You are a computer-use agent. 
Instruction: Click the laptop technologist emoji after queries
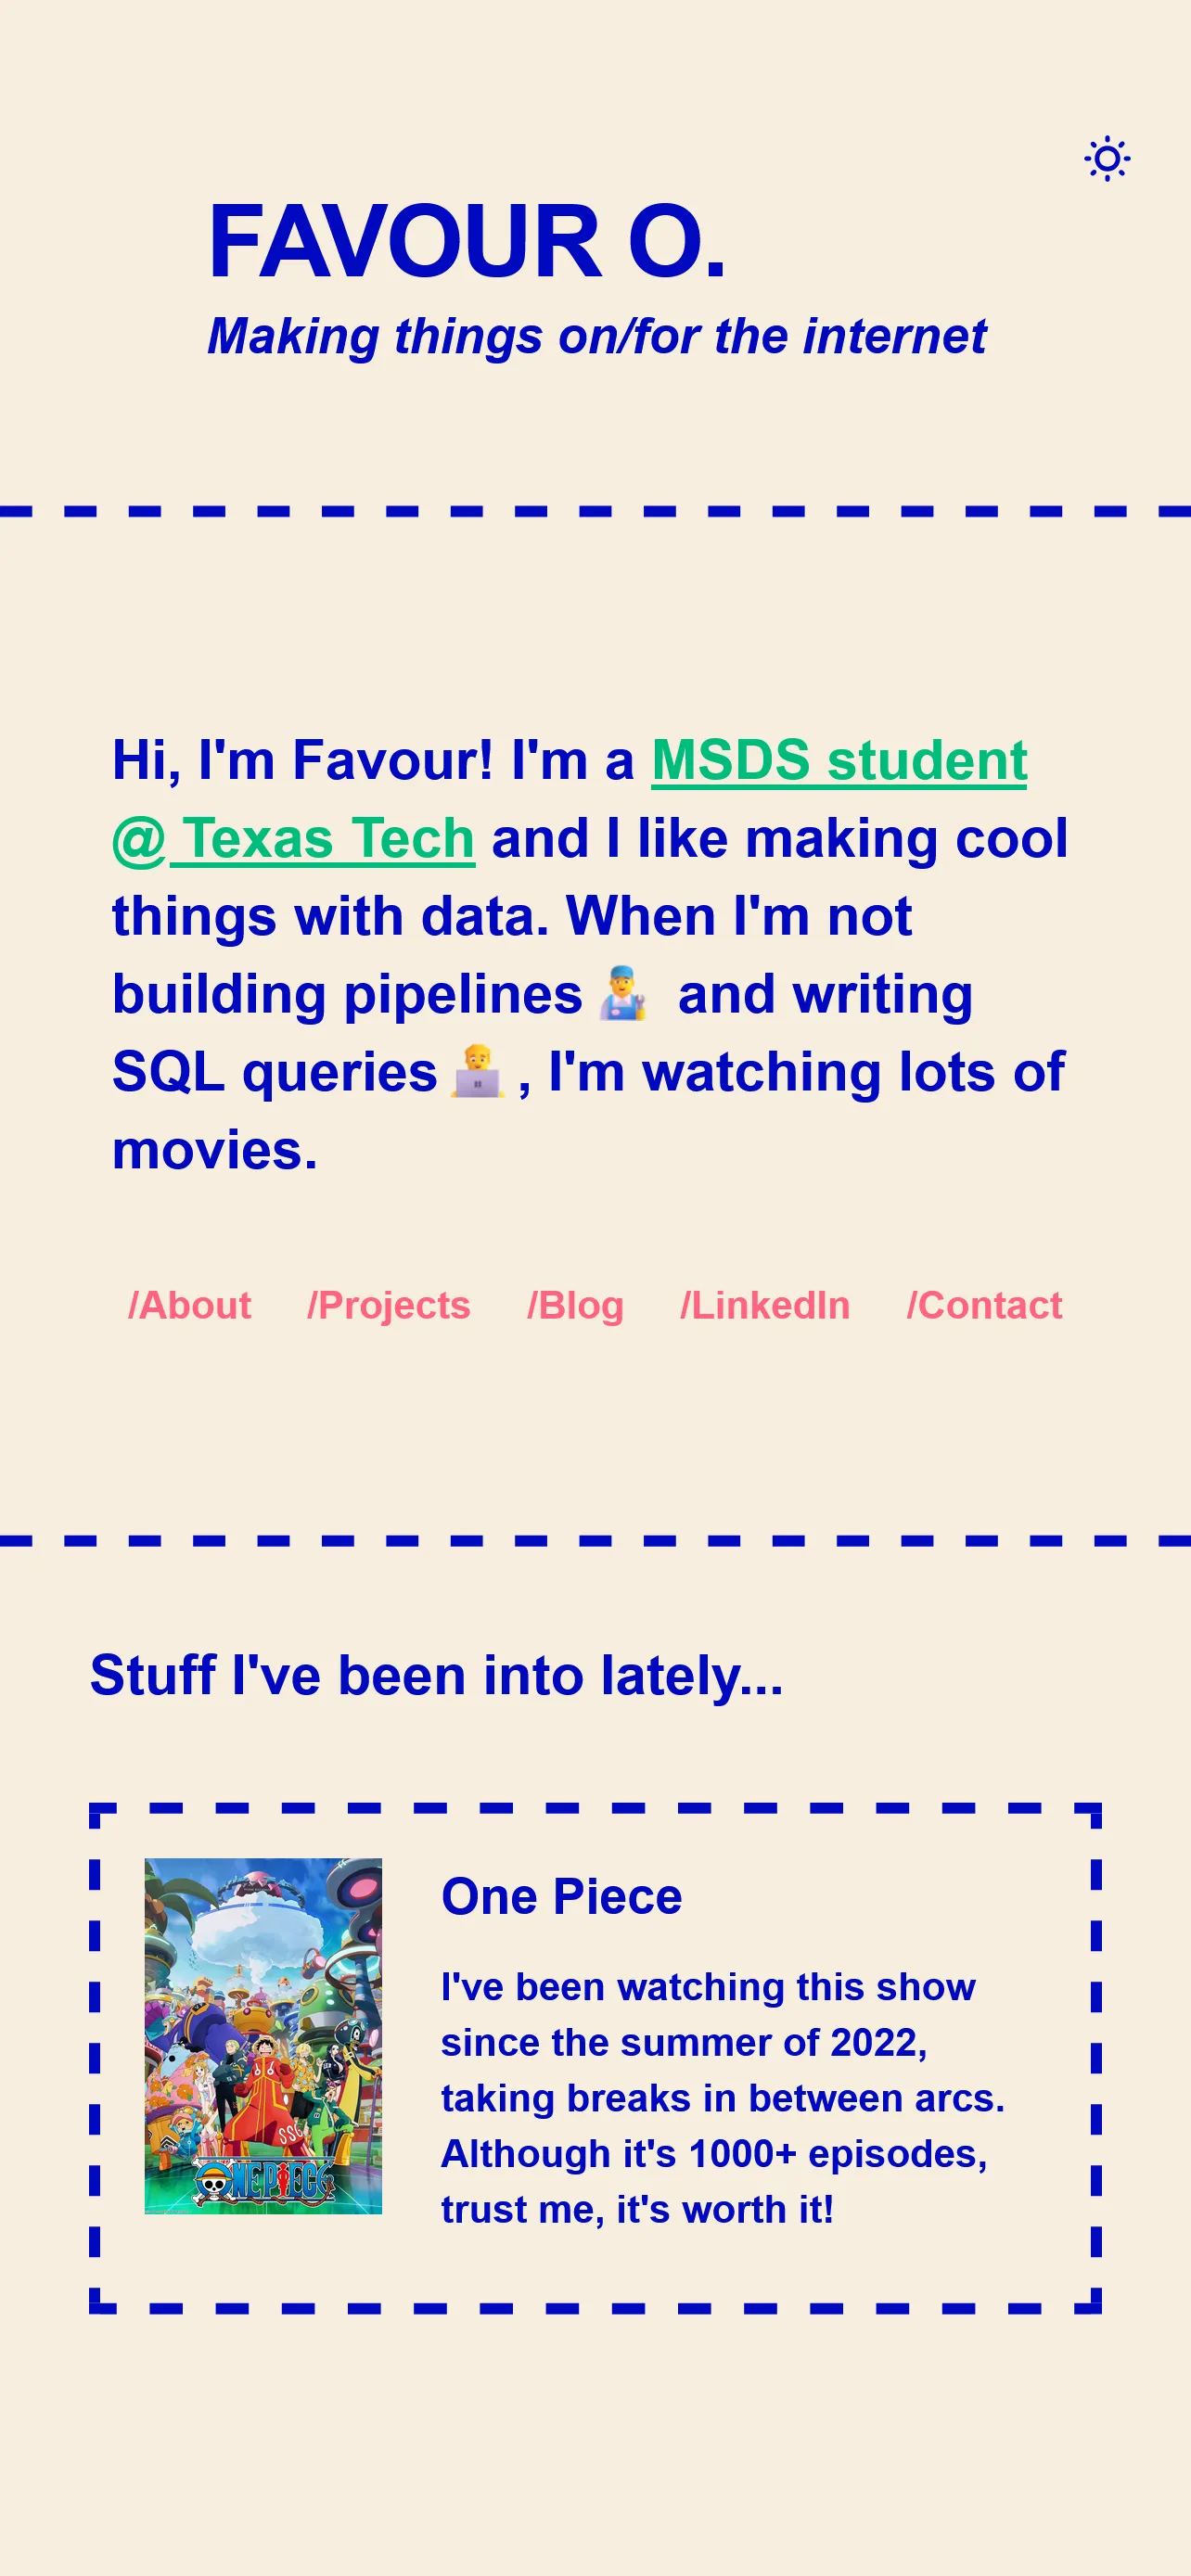tap(477, 1071)
